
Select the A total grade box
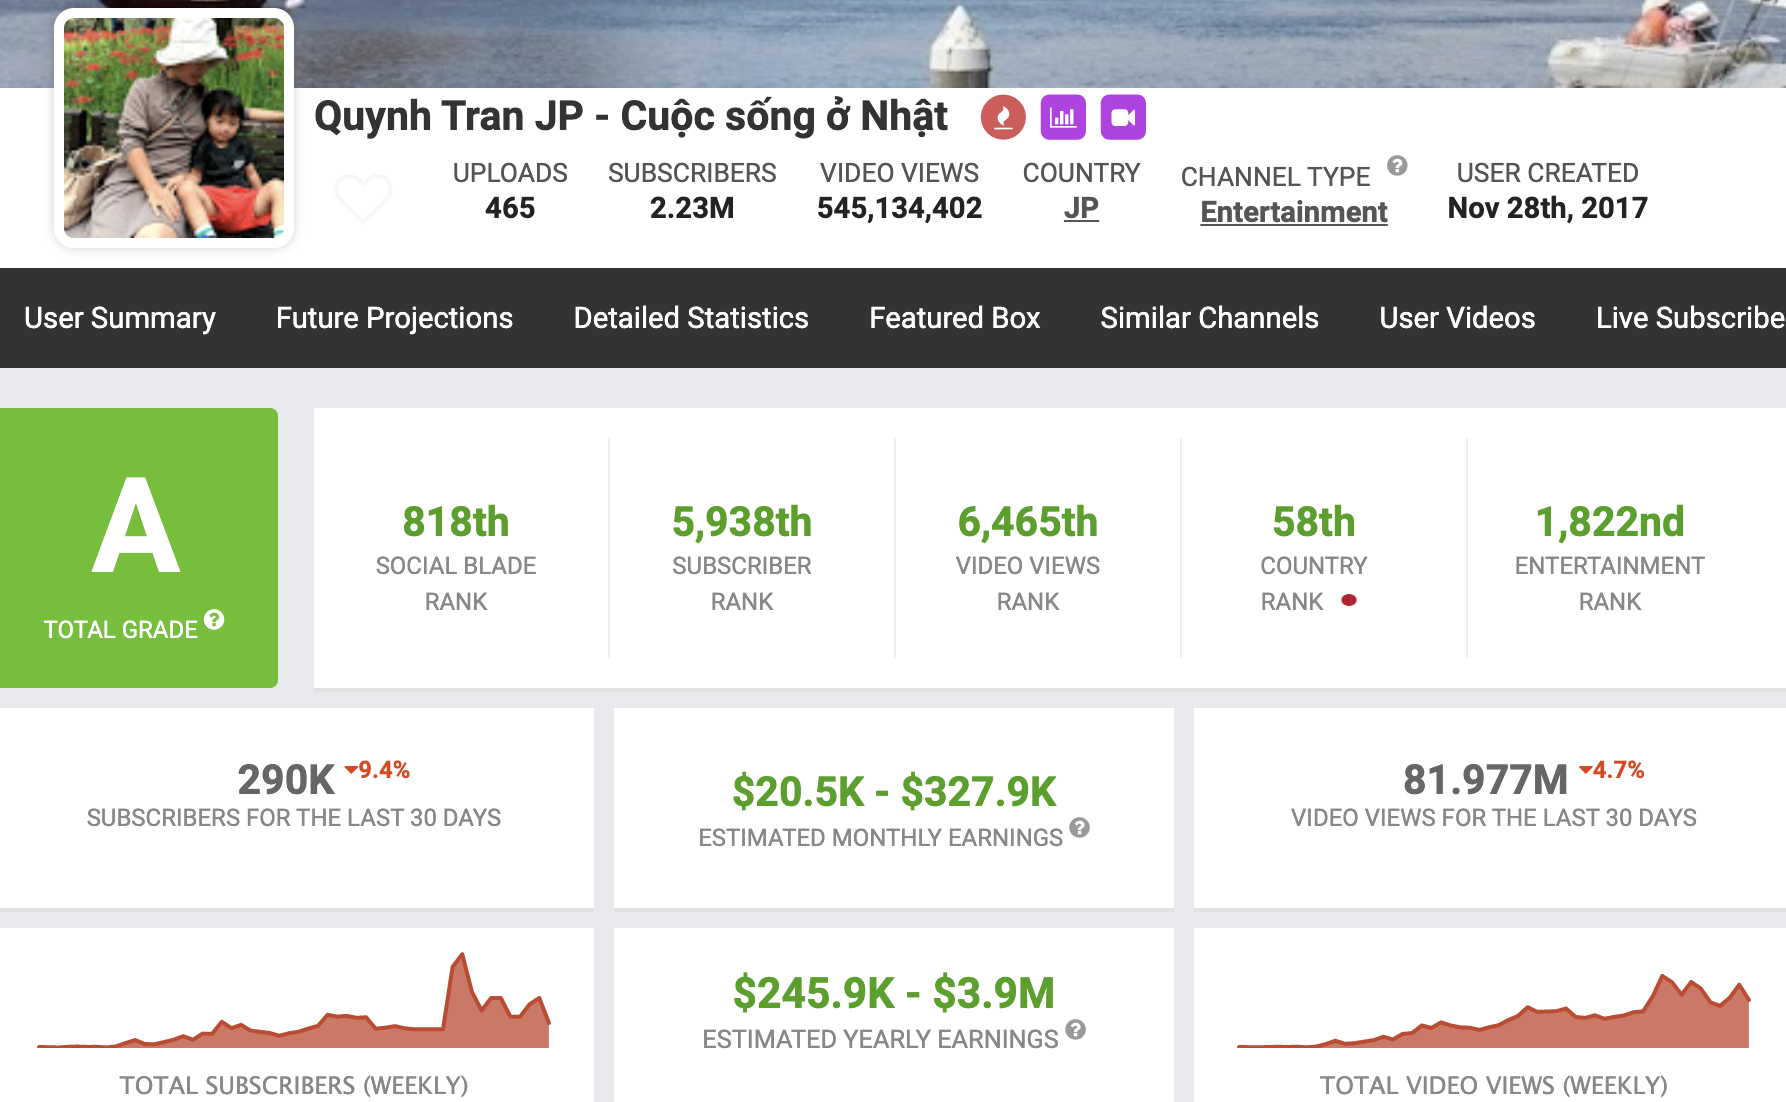pyautogui.click(x=139, y=547)
